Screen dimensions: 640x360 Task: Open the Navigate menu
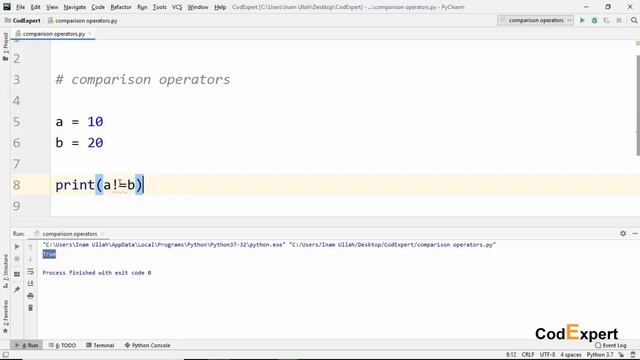[75, 7]
